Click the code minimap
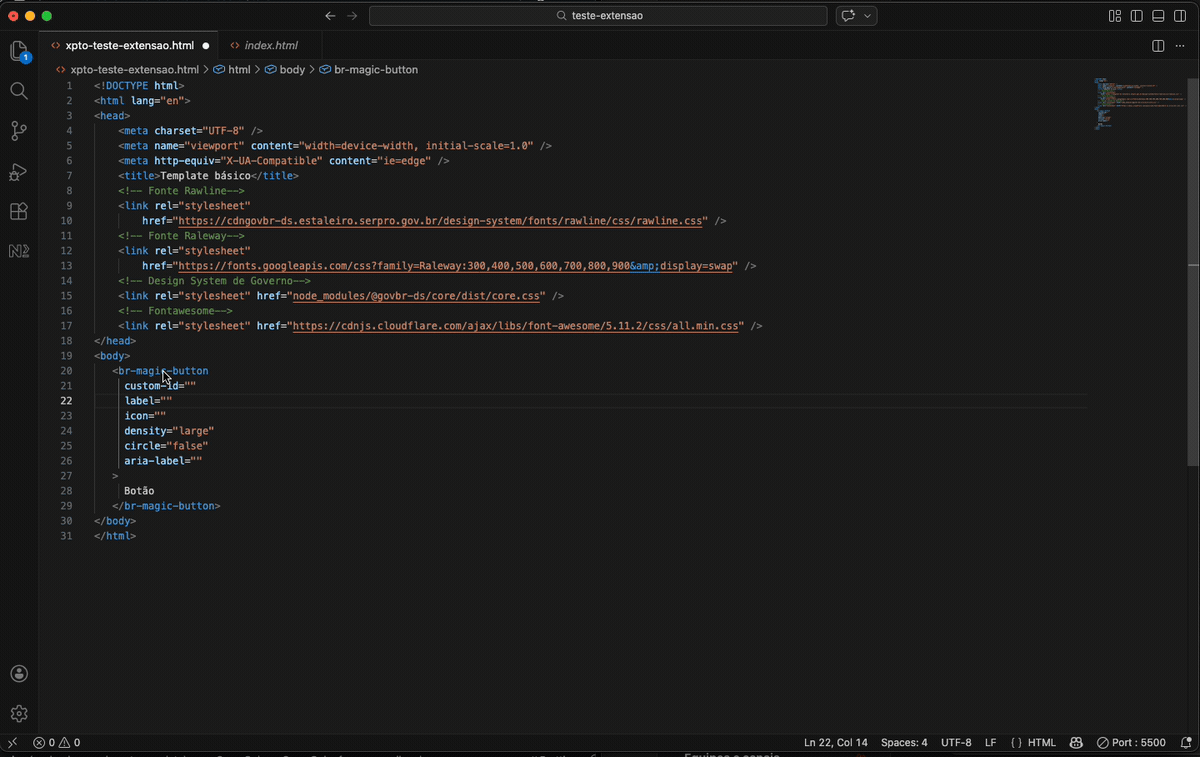1200x757 pixels. [1138, 105]
